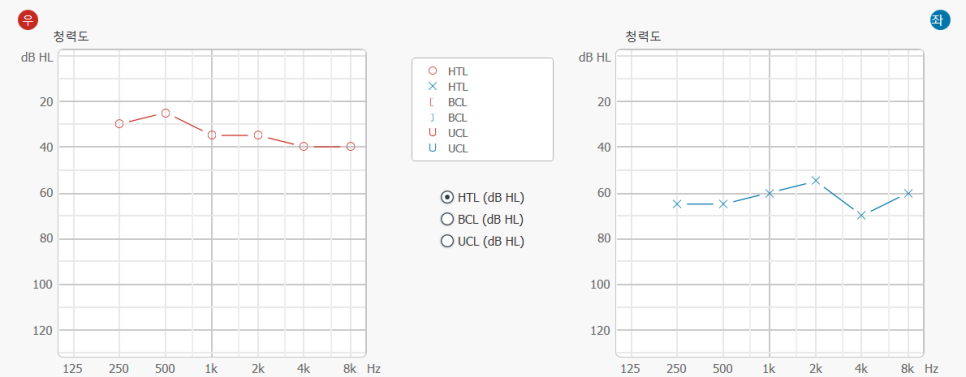Click left-ear X marker at 8k Hz
The image size is (966, 377).
coord(908,193)
